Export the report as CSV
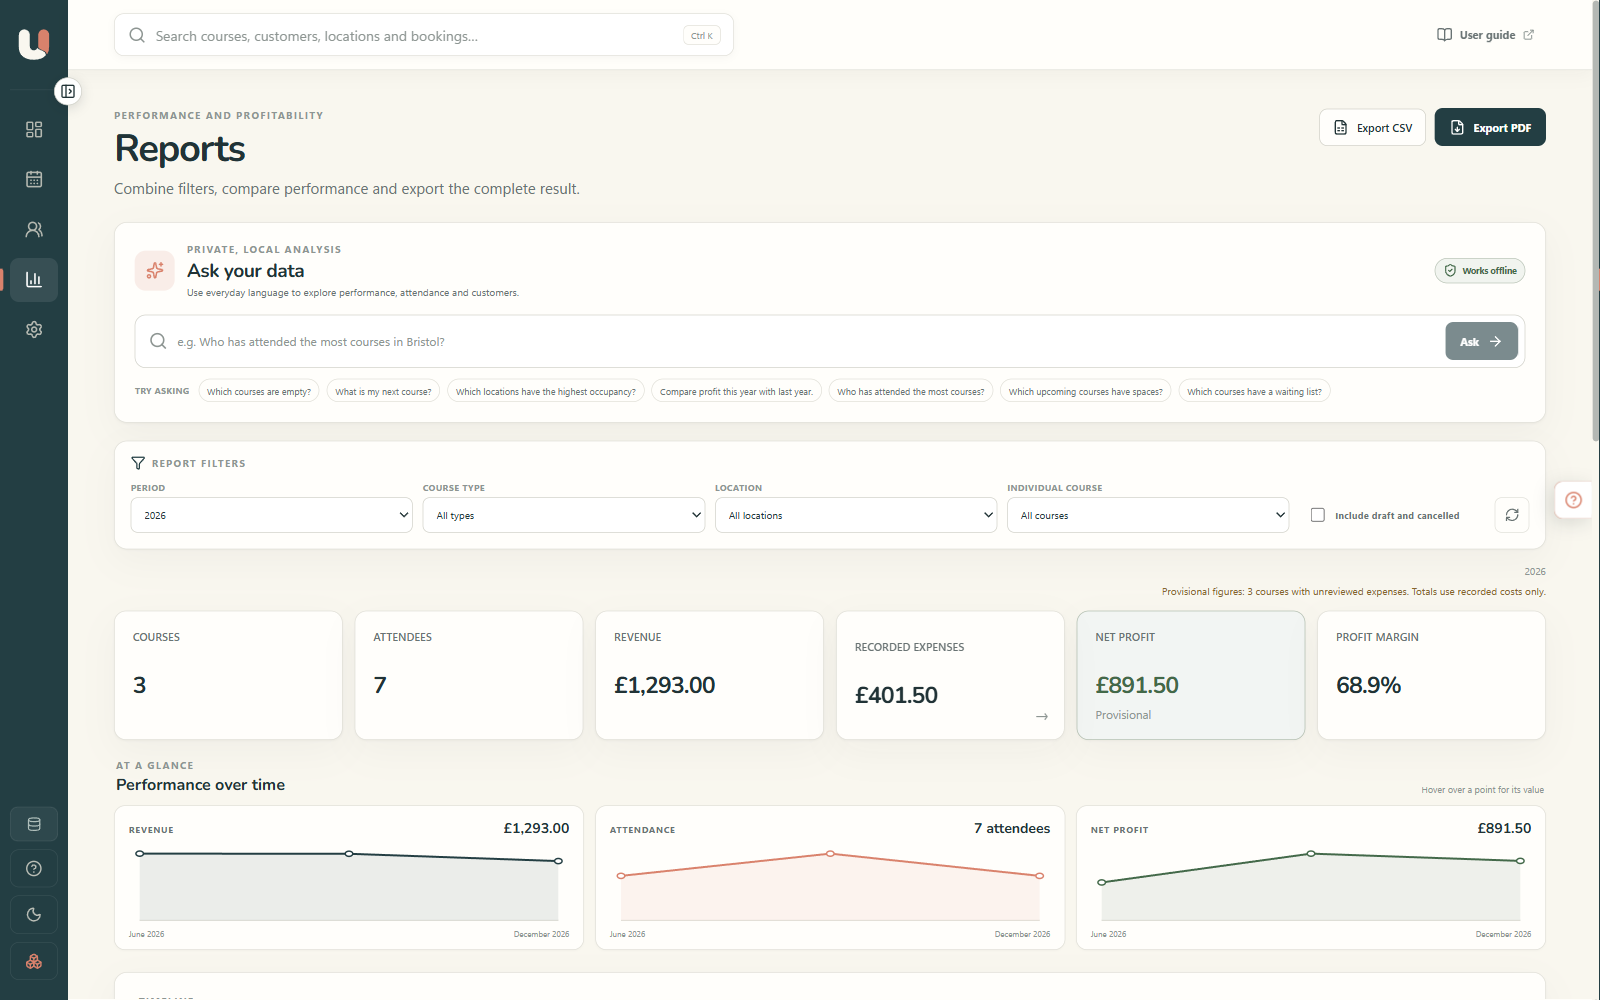The height and width of the screenshot is (1000, 1600). (x=1372, y=128)
